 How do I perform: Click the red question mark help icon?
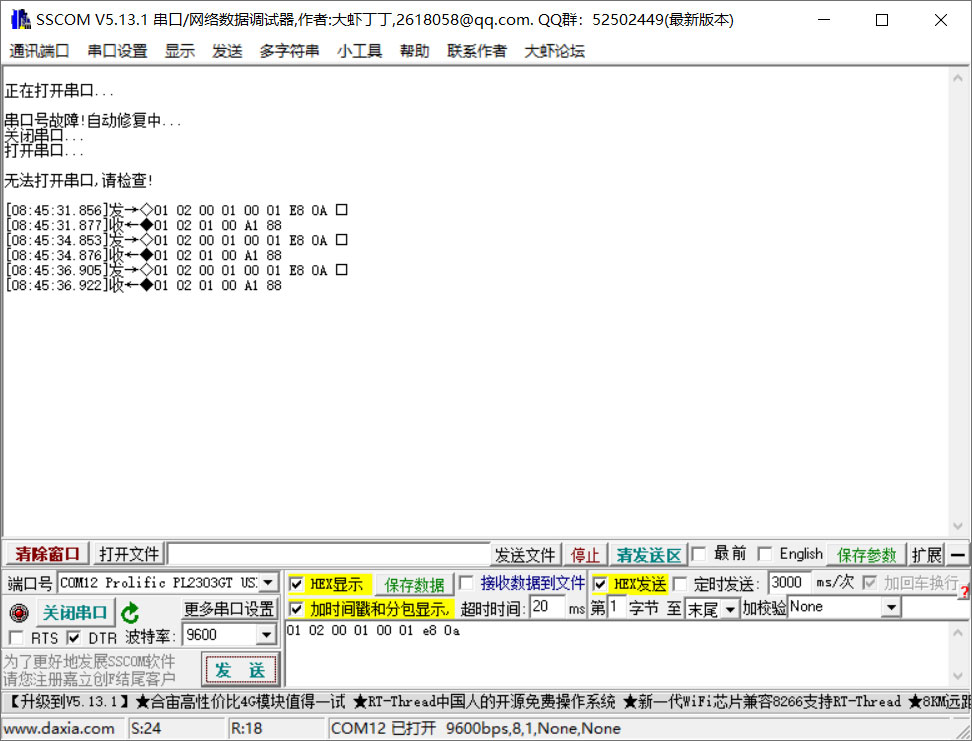pyautogui.click(x=965, y=592)
